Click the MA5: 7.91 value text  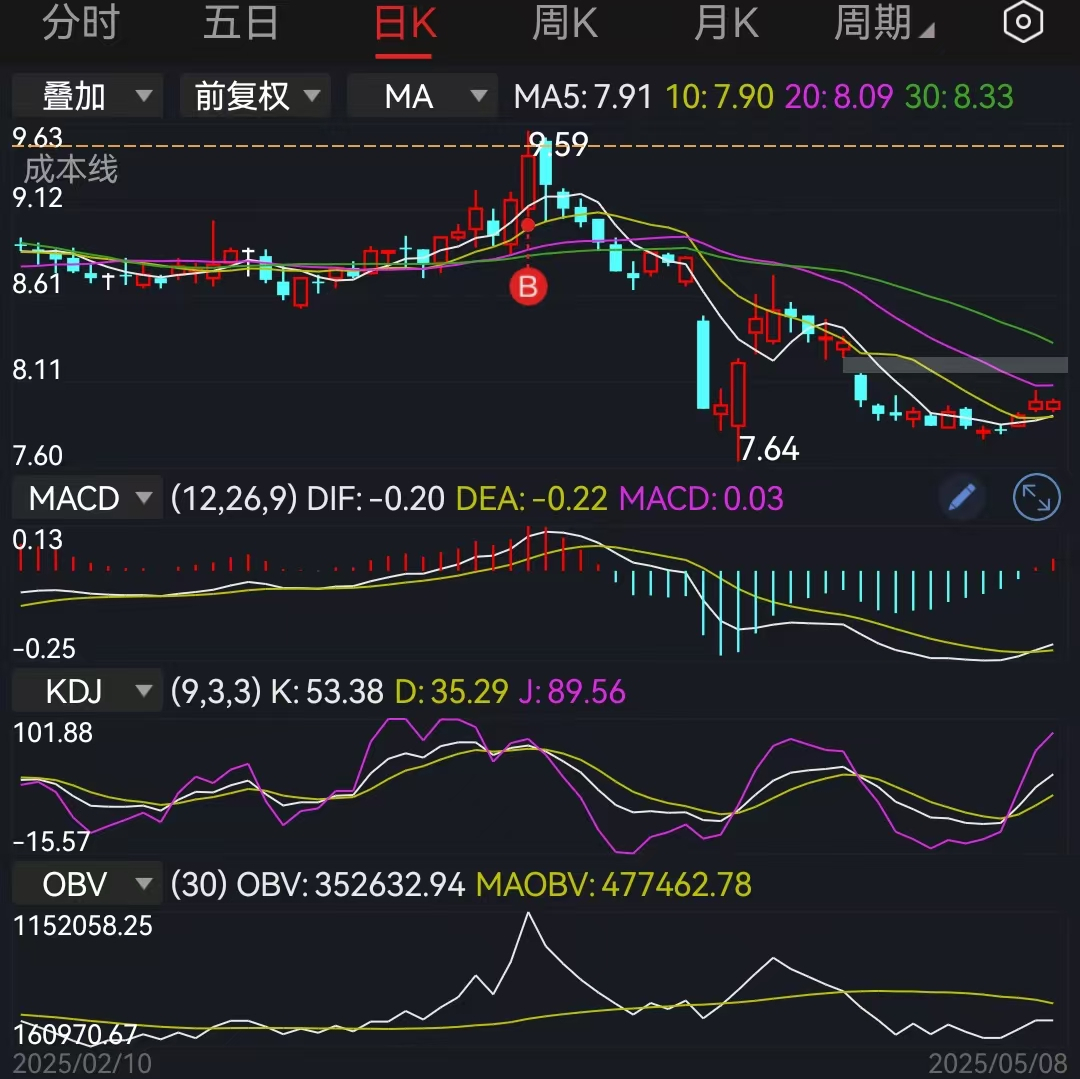pyautogui.click(x=582, y=96)
